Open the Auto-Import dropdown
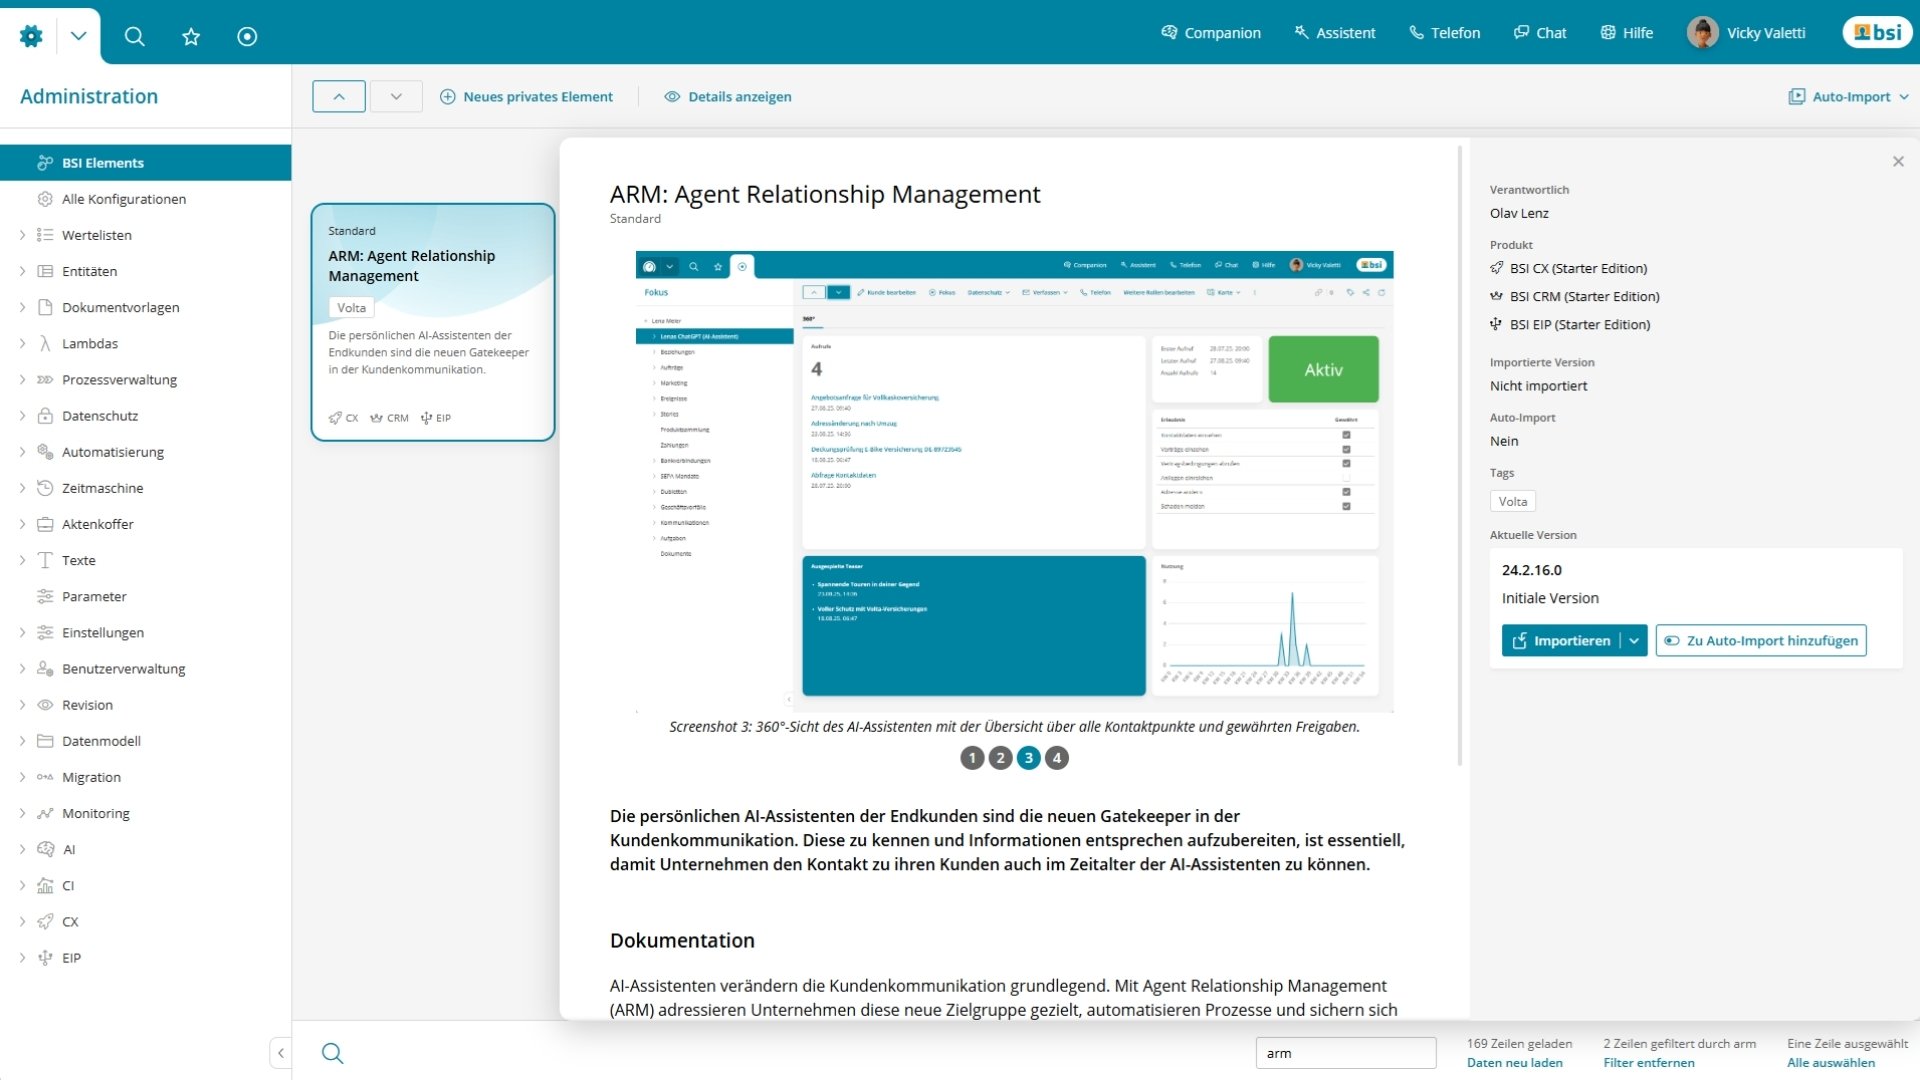This screenshot has width=1920, height=1080. coord(1848,96)
